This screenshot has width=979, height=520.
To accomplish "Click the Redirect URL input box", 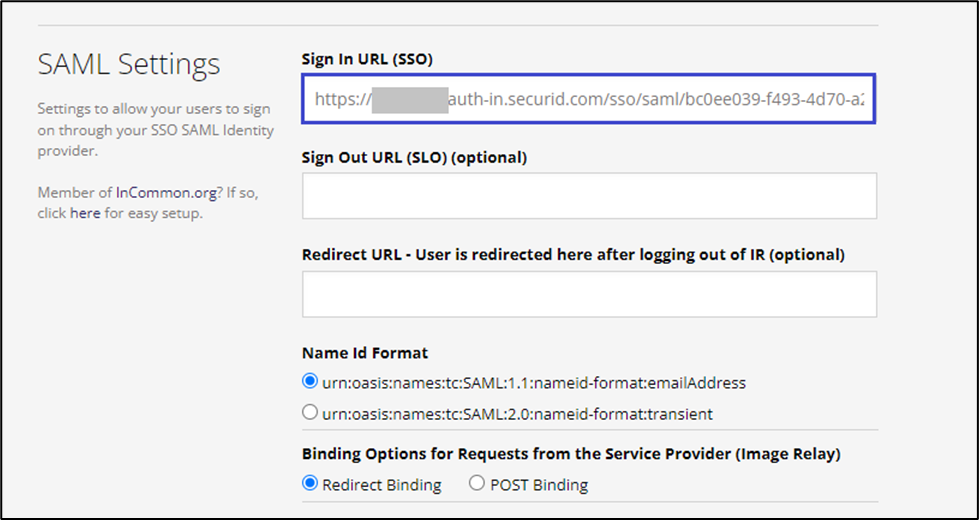I will [589, 294].
